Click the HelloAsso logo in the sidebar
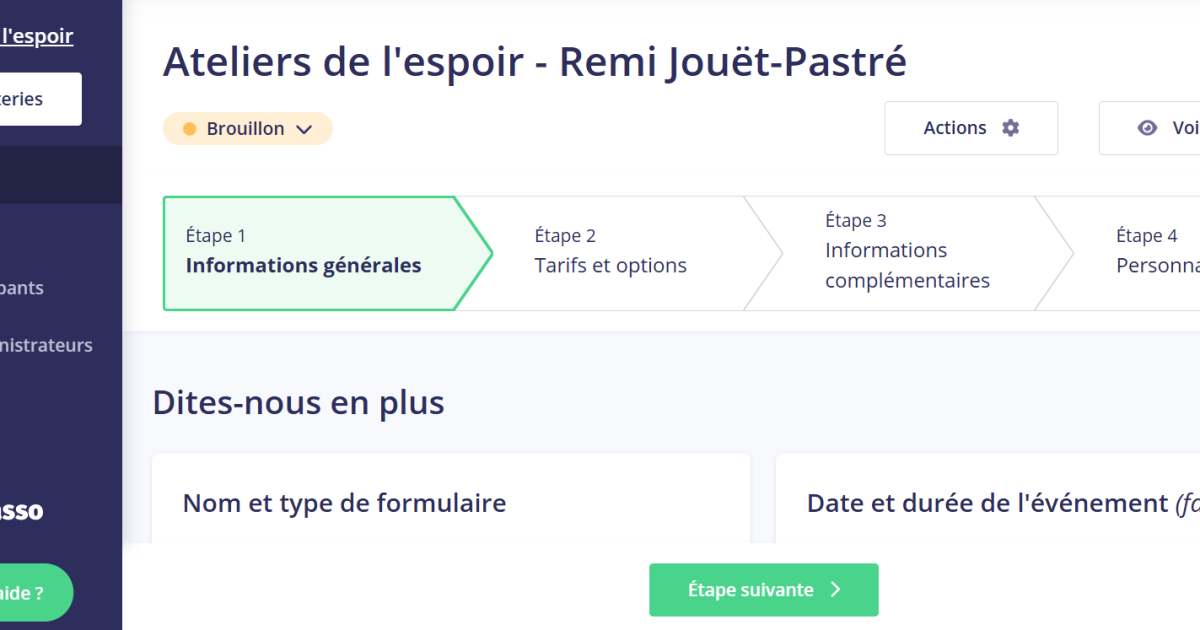The height and width of the screenshot is (630, 1200). tap(22, 511)
